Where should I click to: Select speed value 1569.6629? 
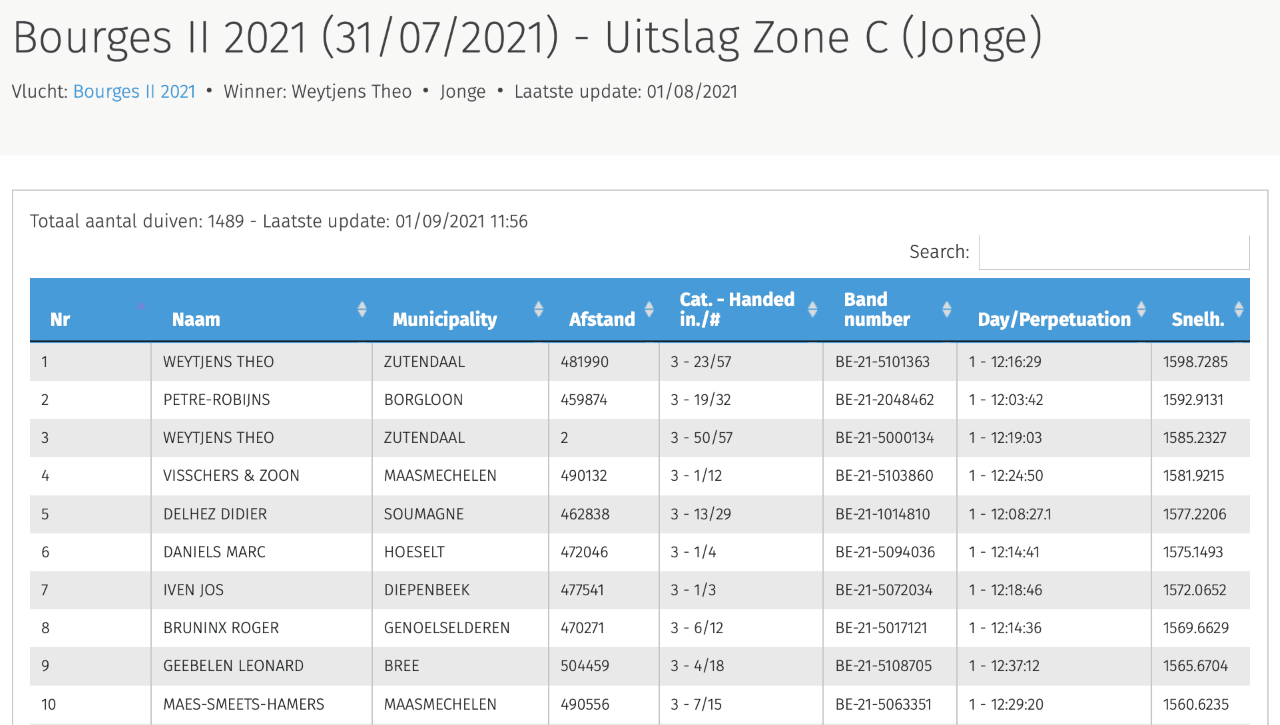1195,628
